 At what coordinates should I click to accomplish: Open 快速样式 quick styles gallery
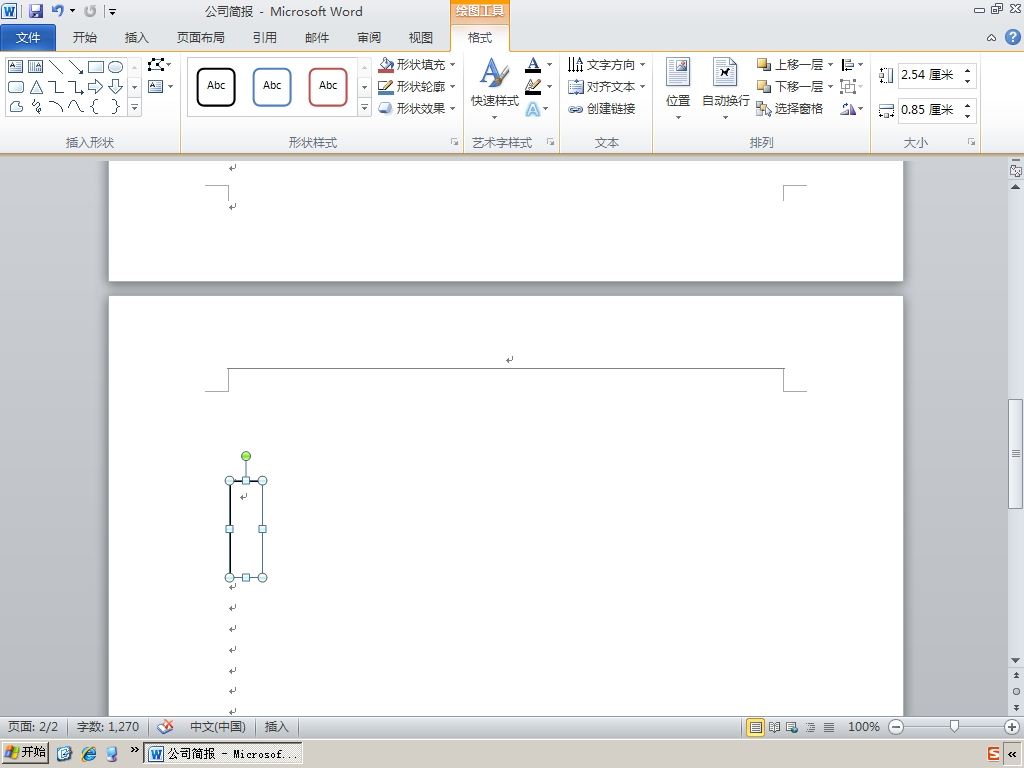[494, 89]
